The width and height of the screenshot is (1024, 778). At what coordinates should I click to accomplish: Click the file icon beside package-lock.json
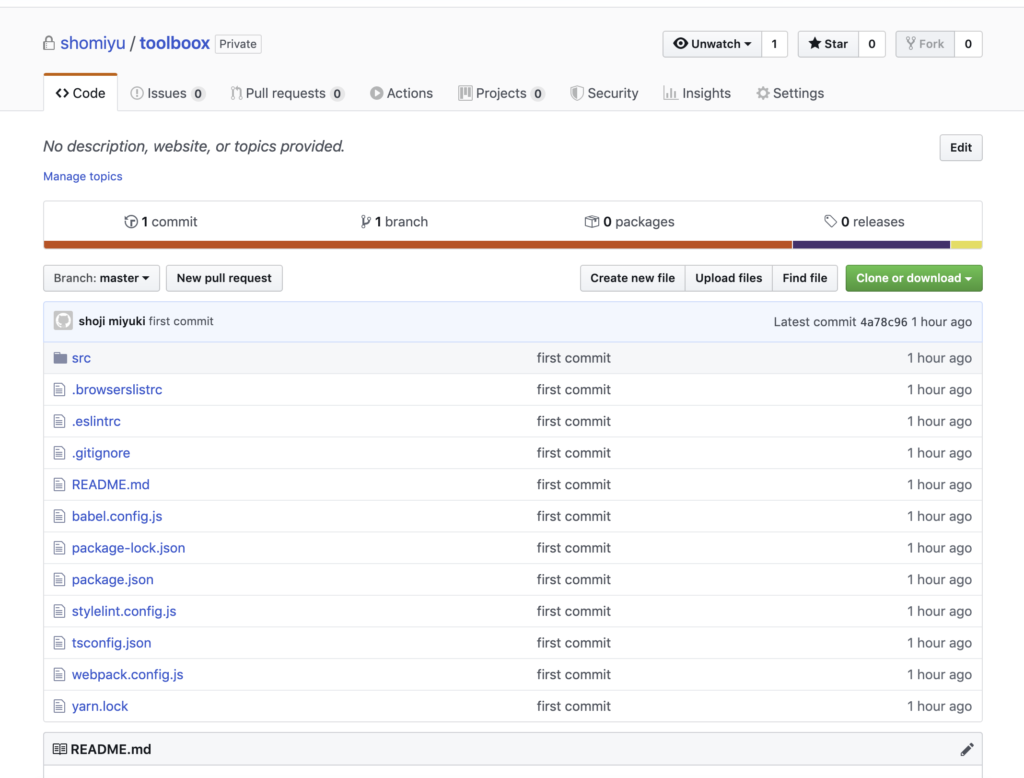[59, 548]
